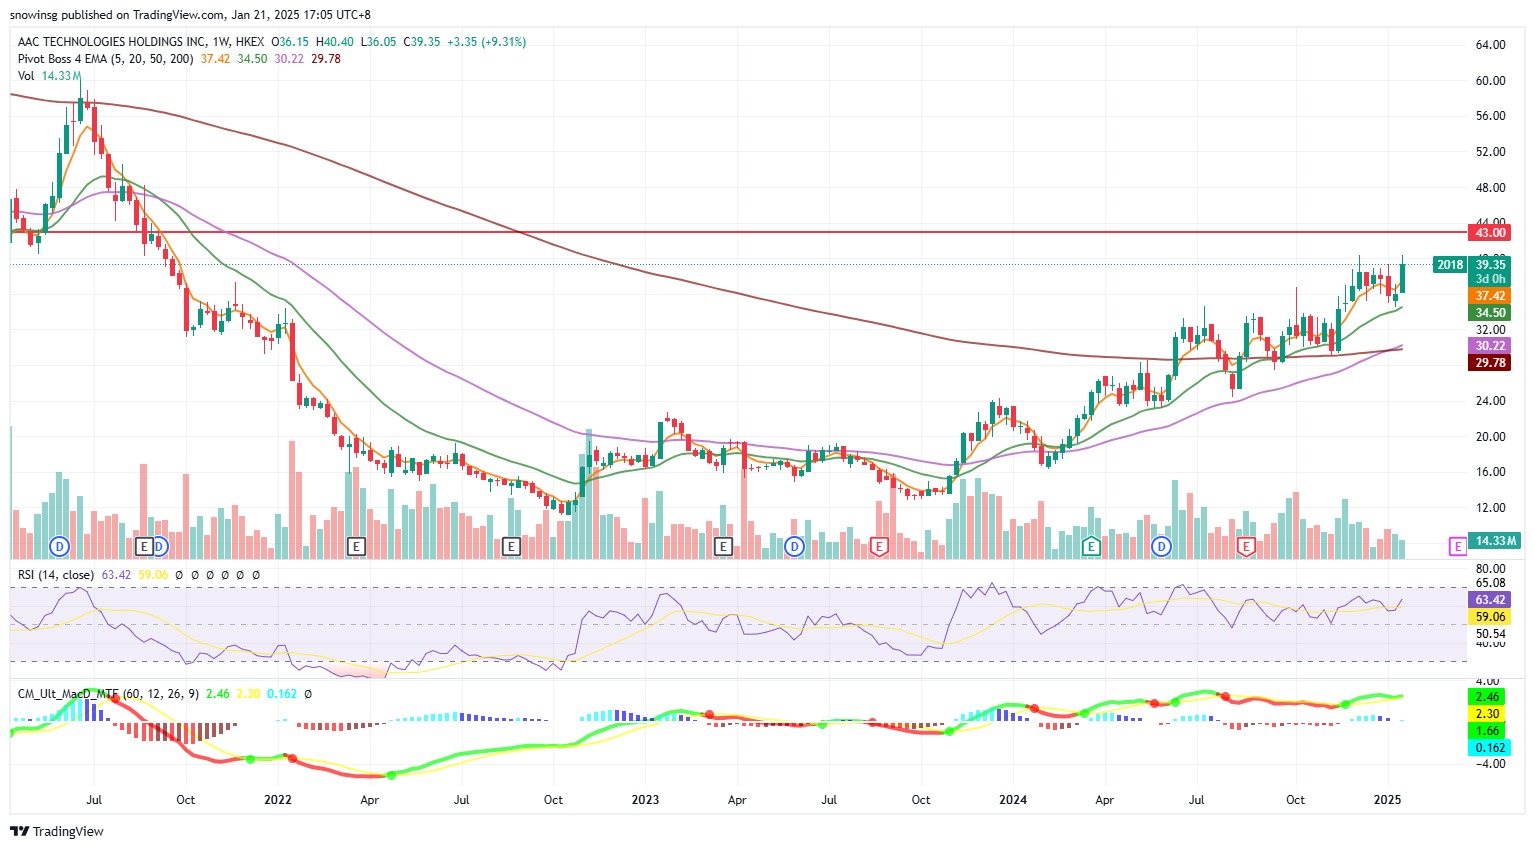Click the +3.35 (+9.31%) change value
The height and width of the screenshot is (849, 1535).
coord(486,42)
